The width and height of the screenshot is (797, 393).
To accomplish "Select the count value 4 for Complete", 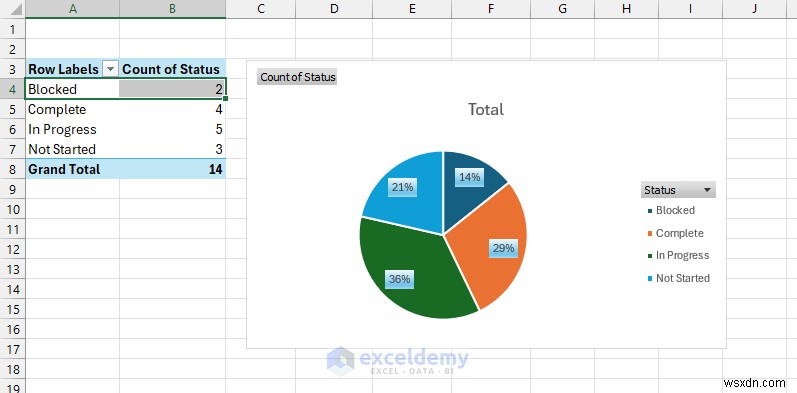I will (x=172, y=109).
